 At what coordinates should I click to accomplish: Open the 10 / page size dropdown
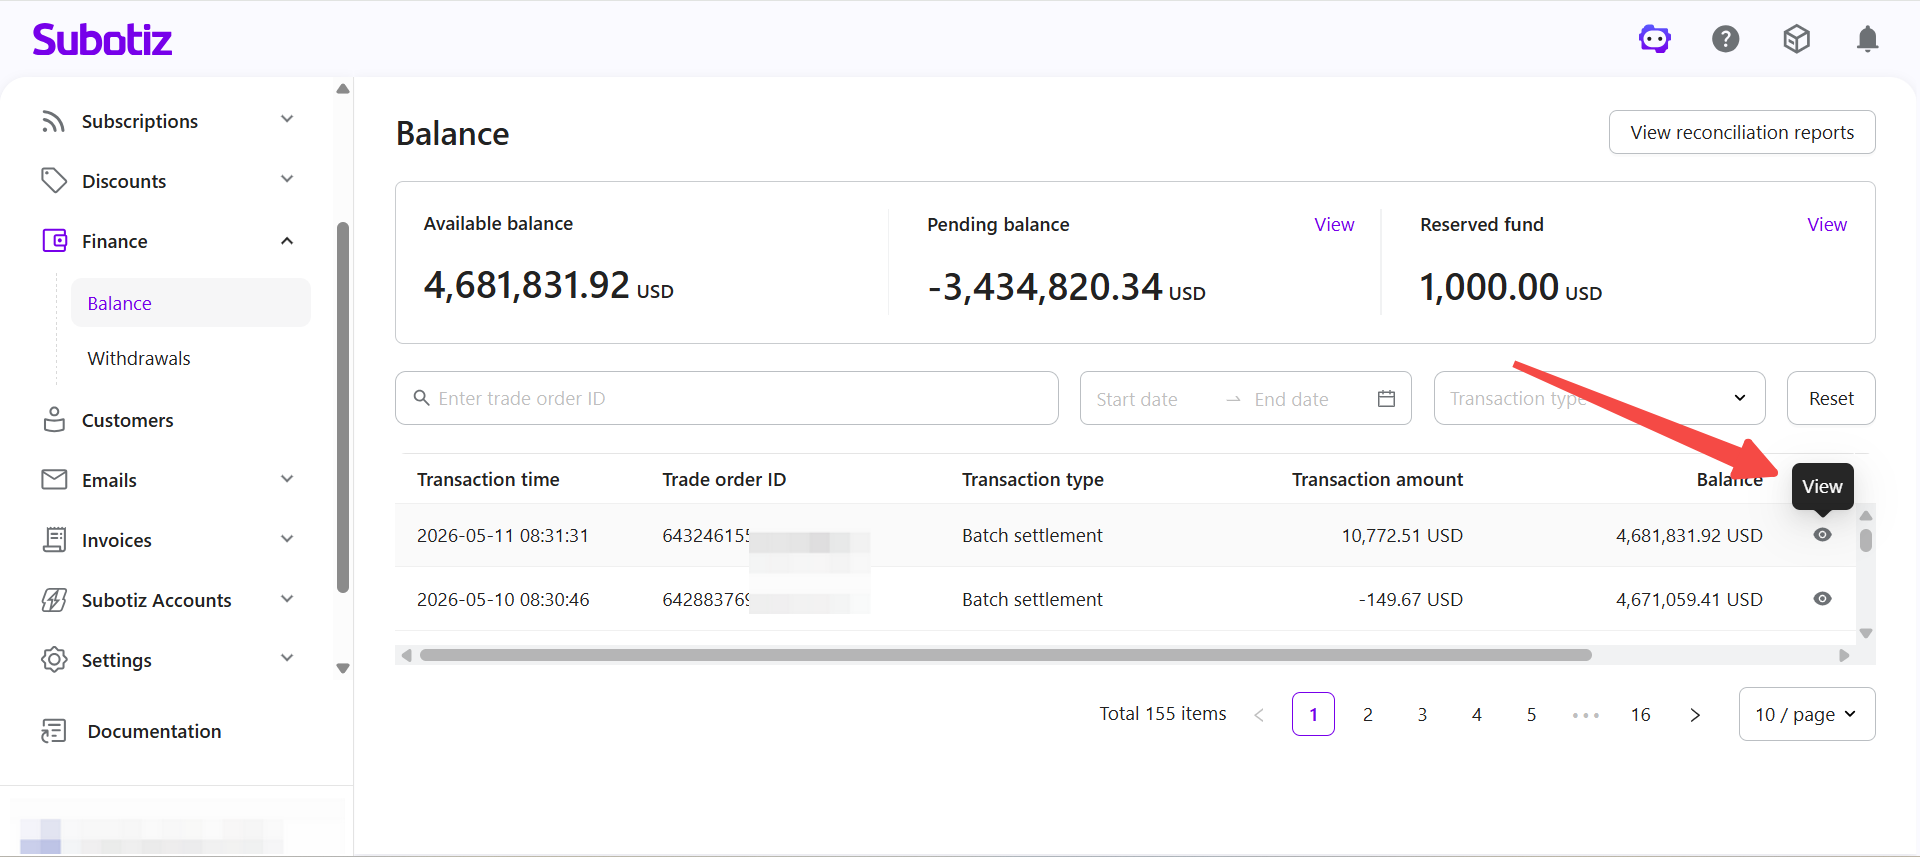click(x=1806, y=714)
